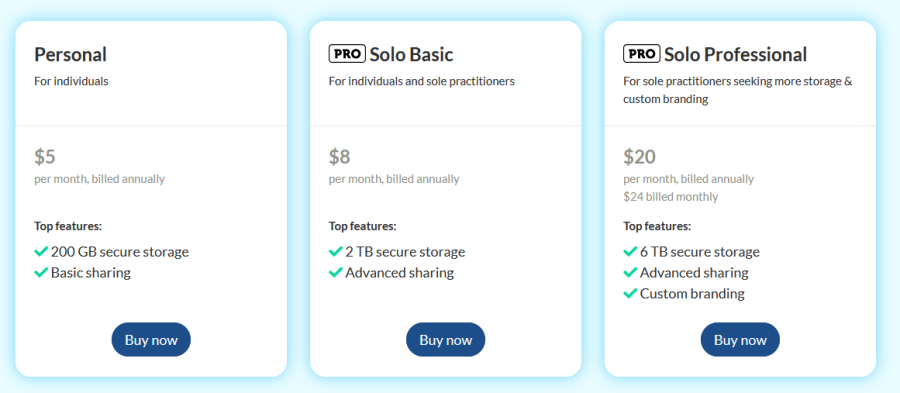Screen dimensions: 900x393
Task: Click the checkmark next to Basic sharing
Action: pos(41,273)
